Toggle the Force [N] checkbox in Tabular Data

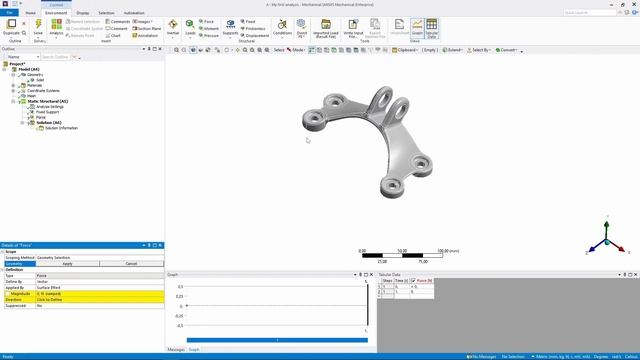coord(413,280)
